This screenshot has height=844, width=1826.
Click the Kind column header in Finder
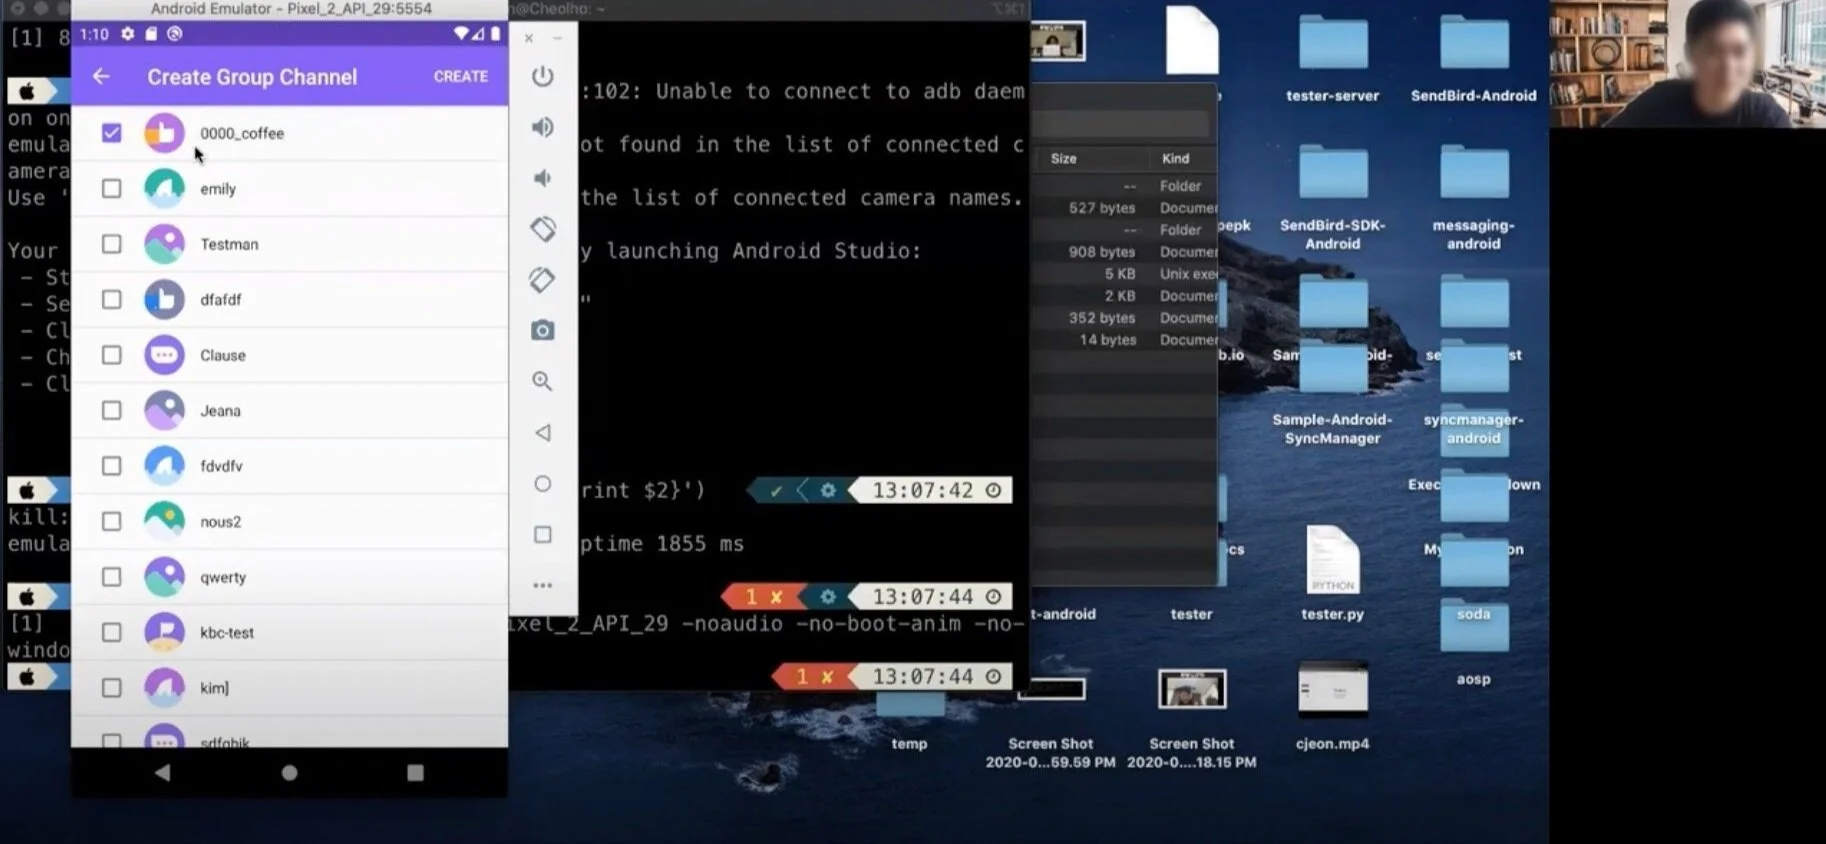(1176, 158)
